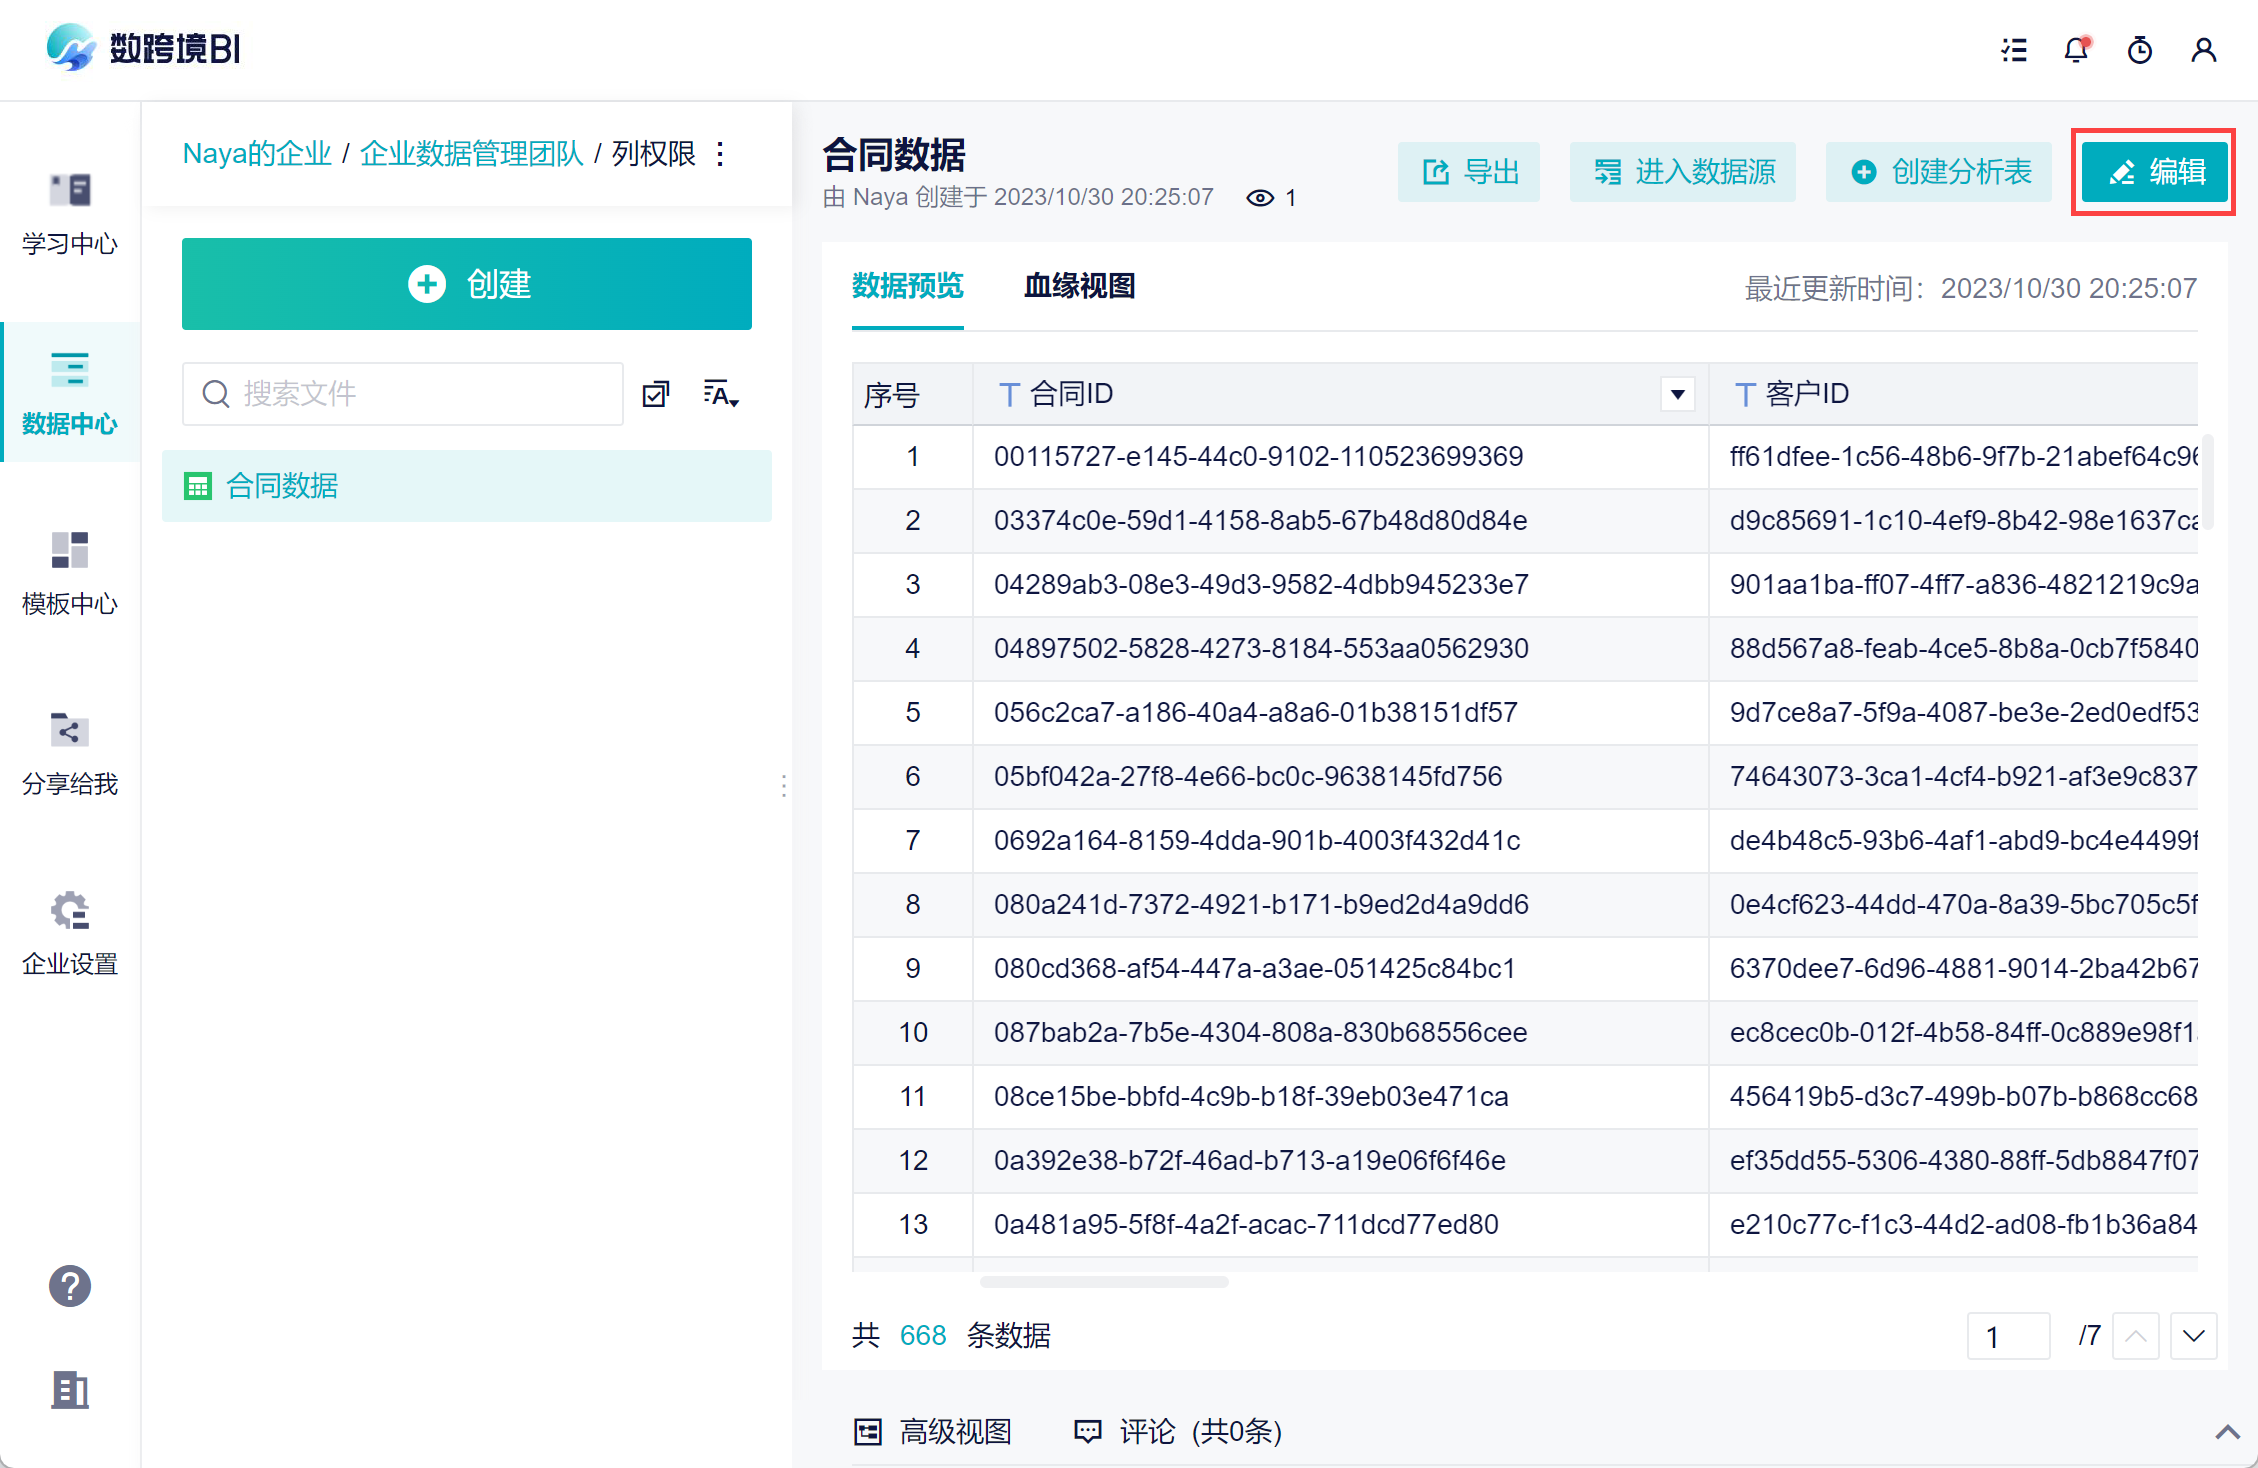Screen dimensions: 2258x1468
Task: Focus the 搜索文件 search field
Action: [403, 394]
